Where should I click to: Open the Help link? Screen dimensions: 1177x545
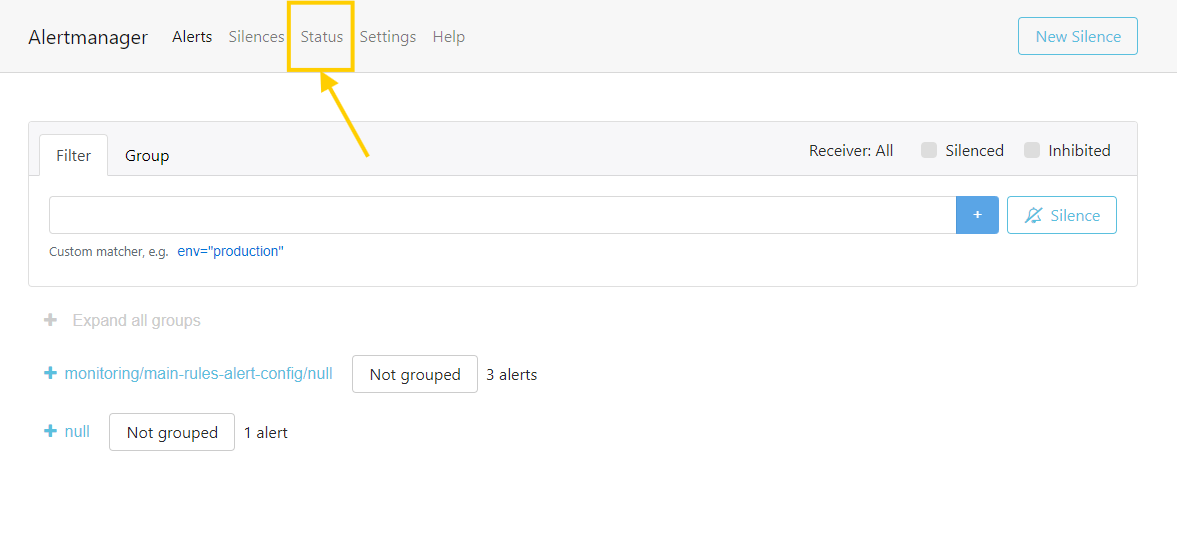point(449,37)
